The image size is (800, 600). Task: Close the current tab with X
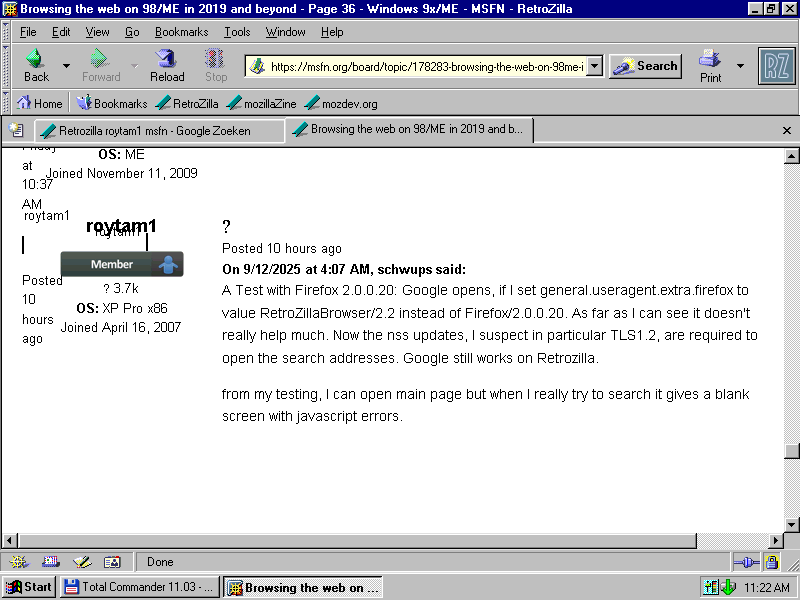(787, 131)
